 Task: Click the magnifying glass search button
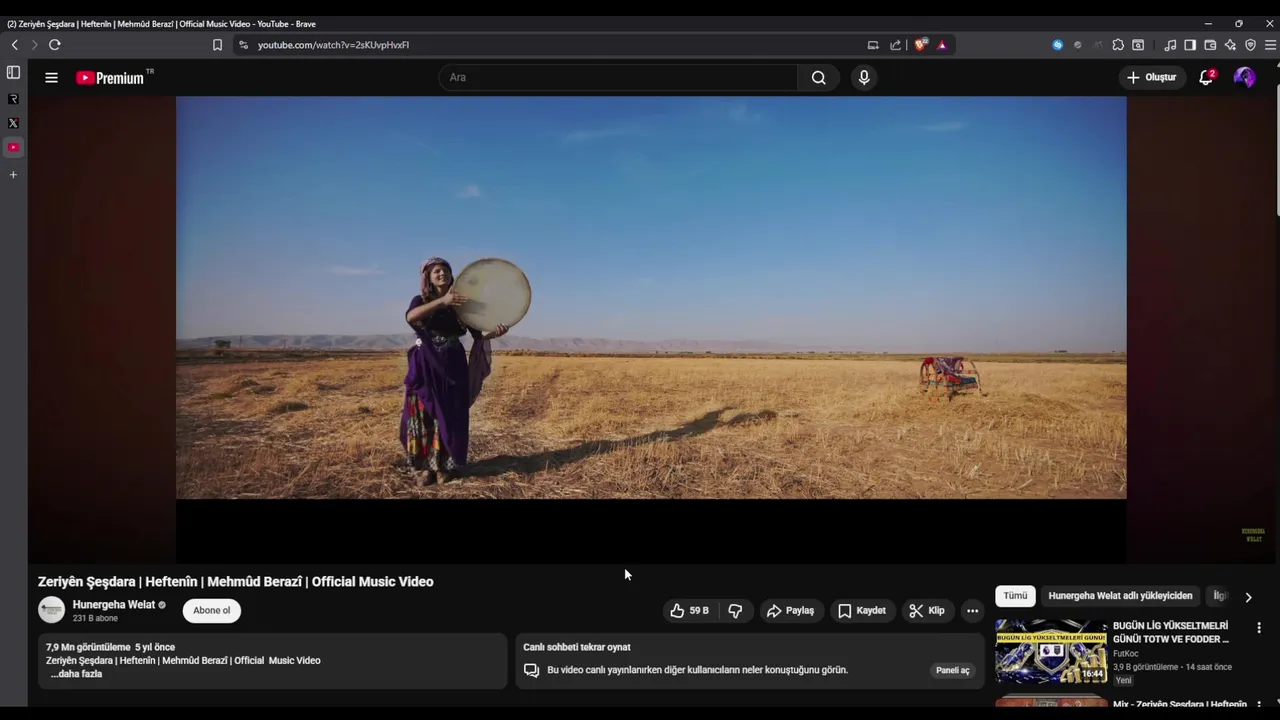click(x=819, y=77)
